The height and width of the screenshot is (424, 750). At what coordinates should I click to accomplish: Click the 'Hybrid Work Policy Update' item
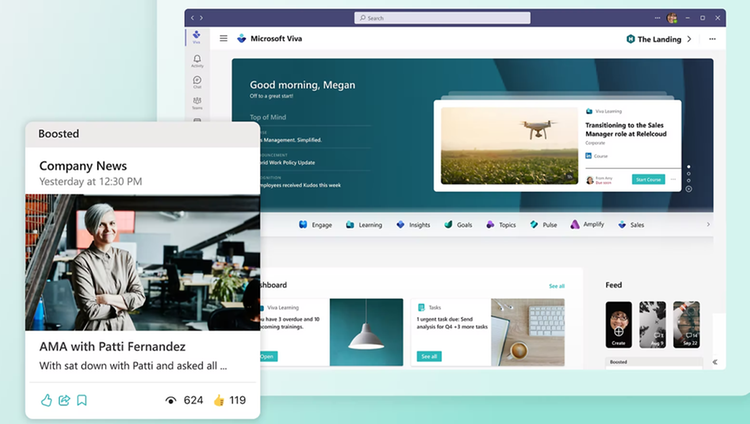point(287,163)
